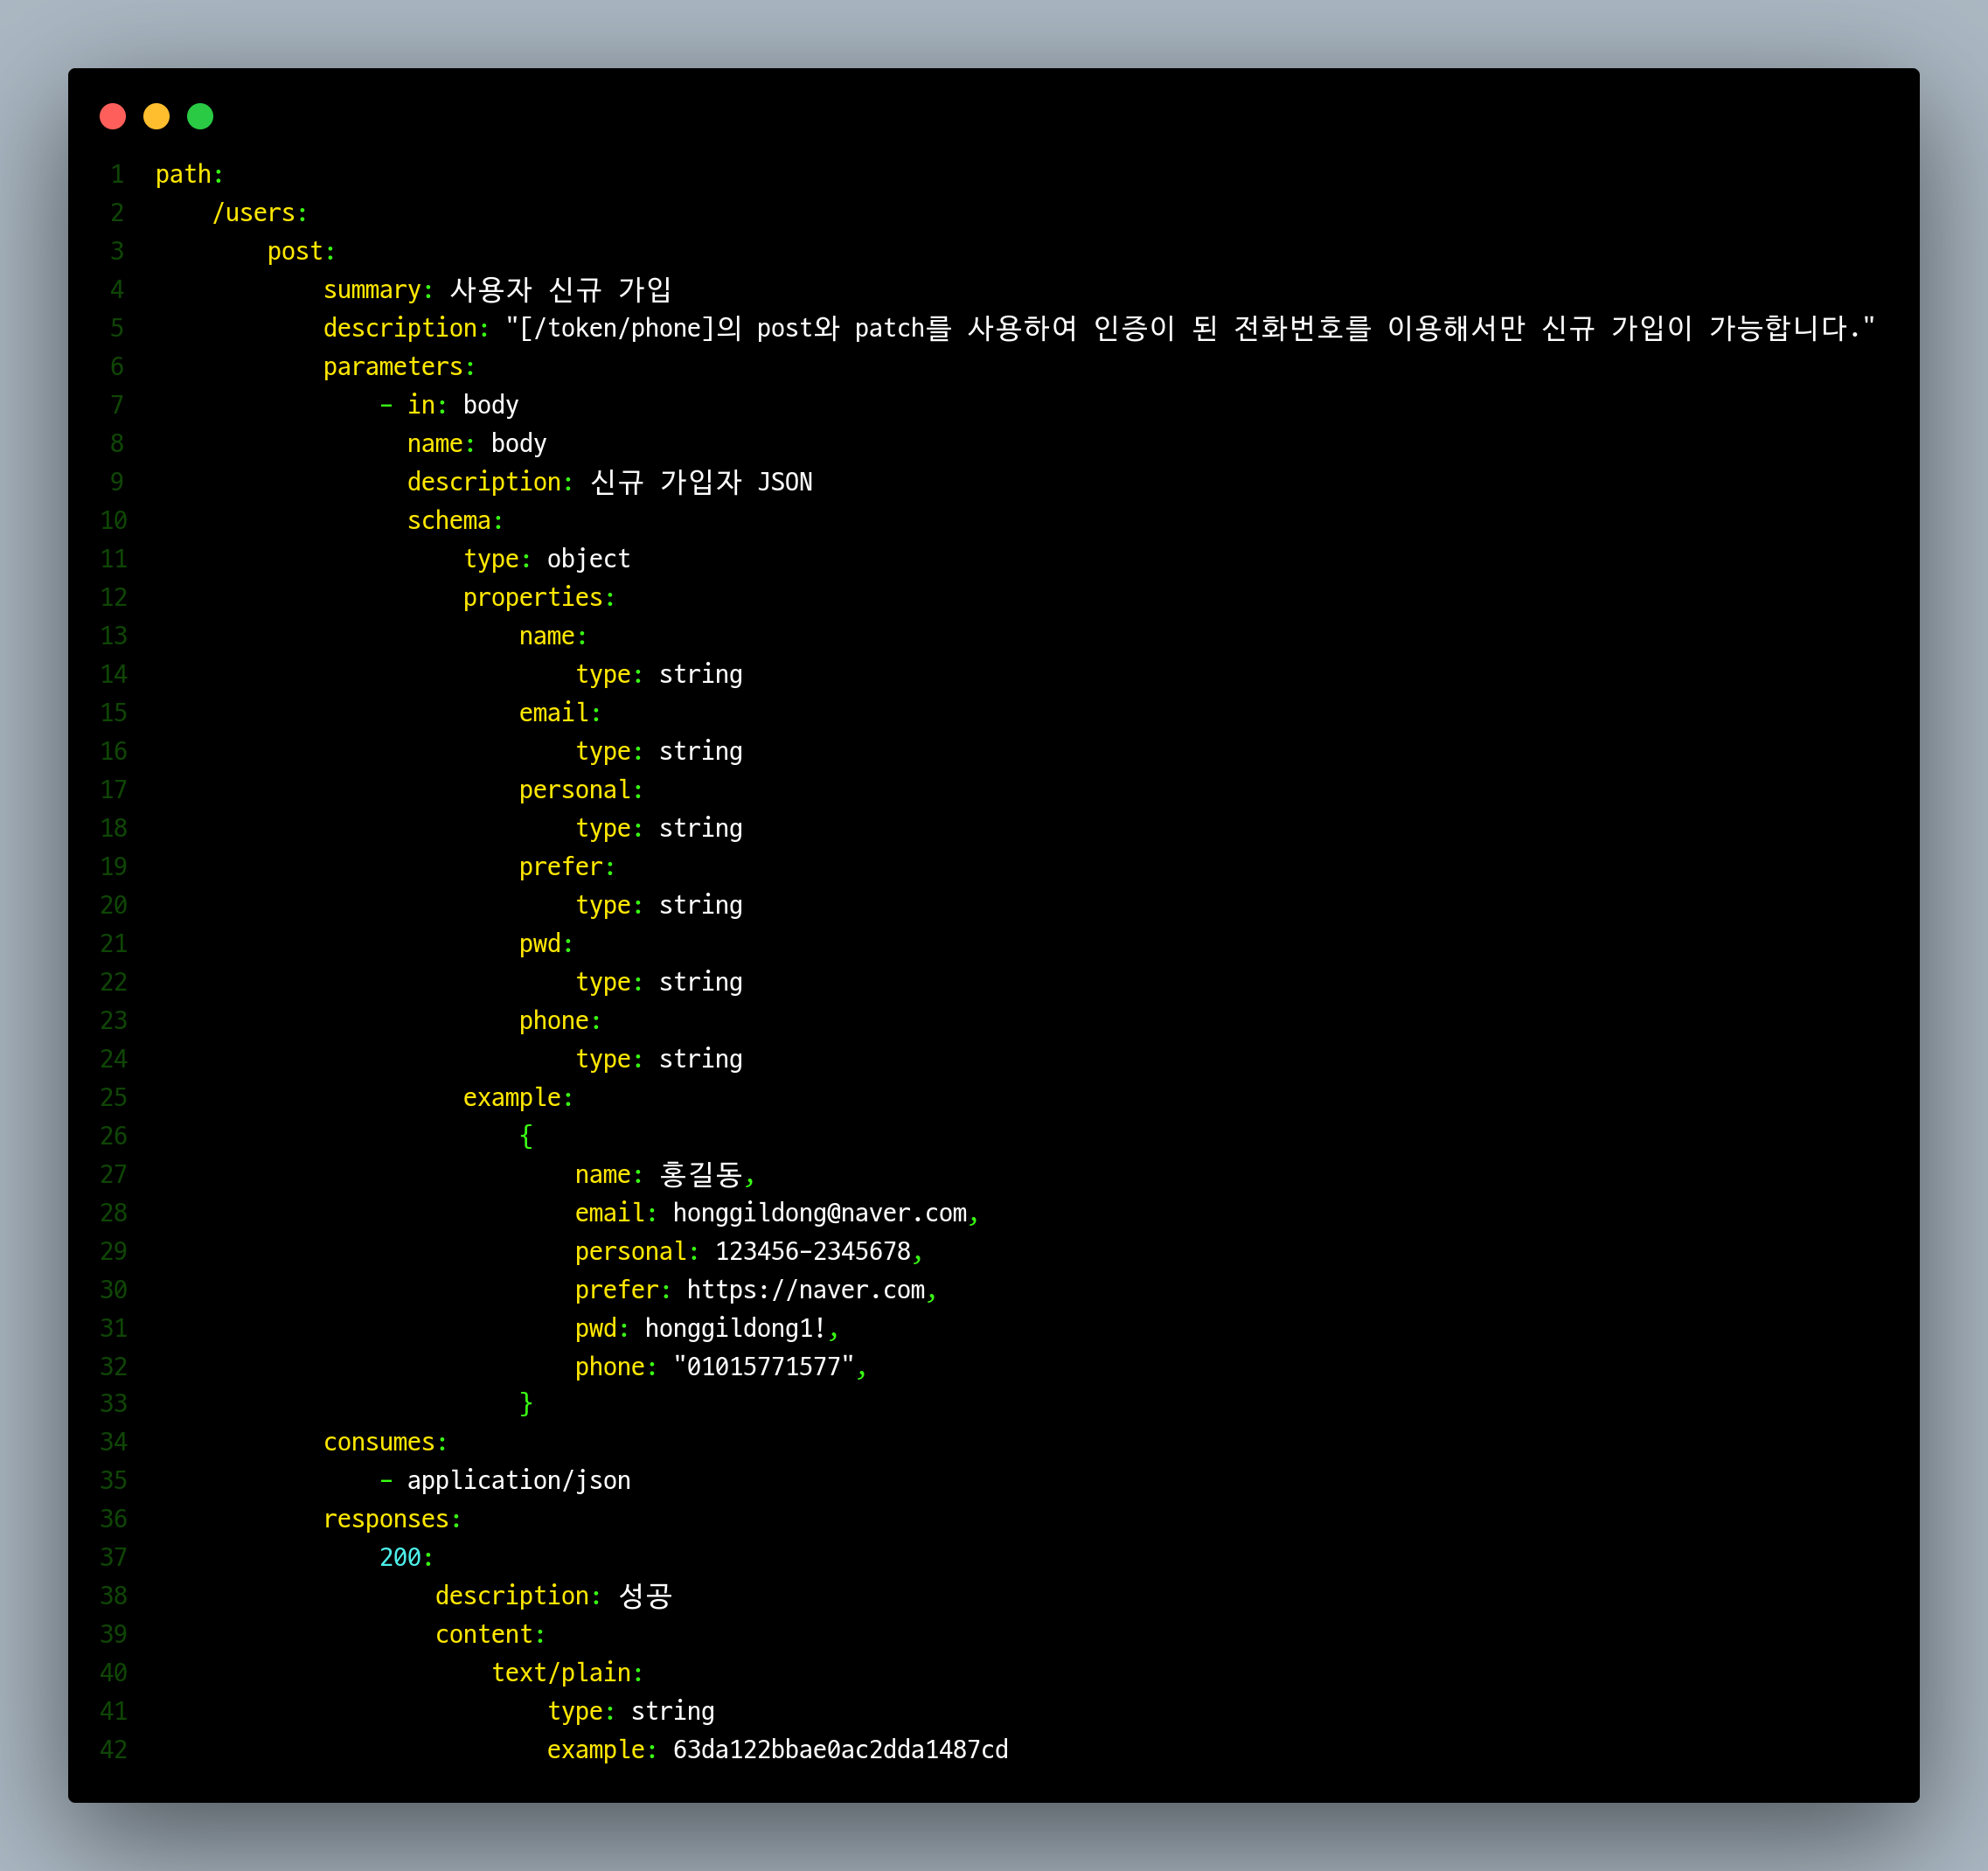Click 'type: string' on line 22
1988x1871 pixels.
[659, 983]
